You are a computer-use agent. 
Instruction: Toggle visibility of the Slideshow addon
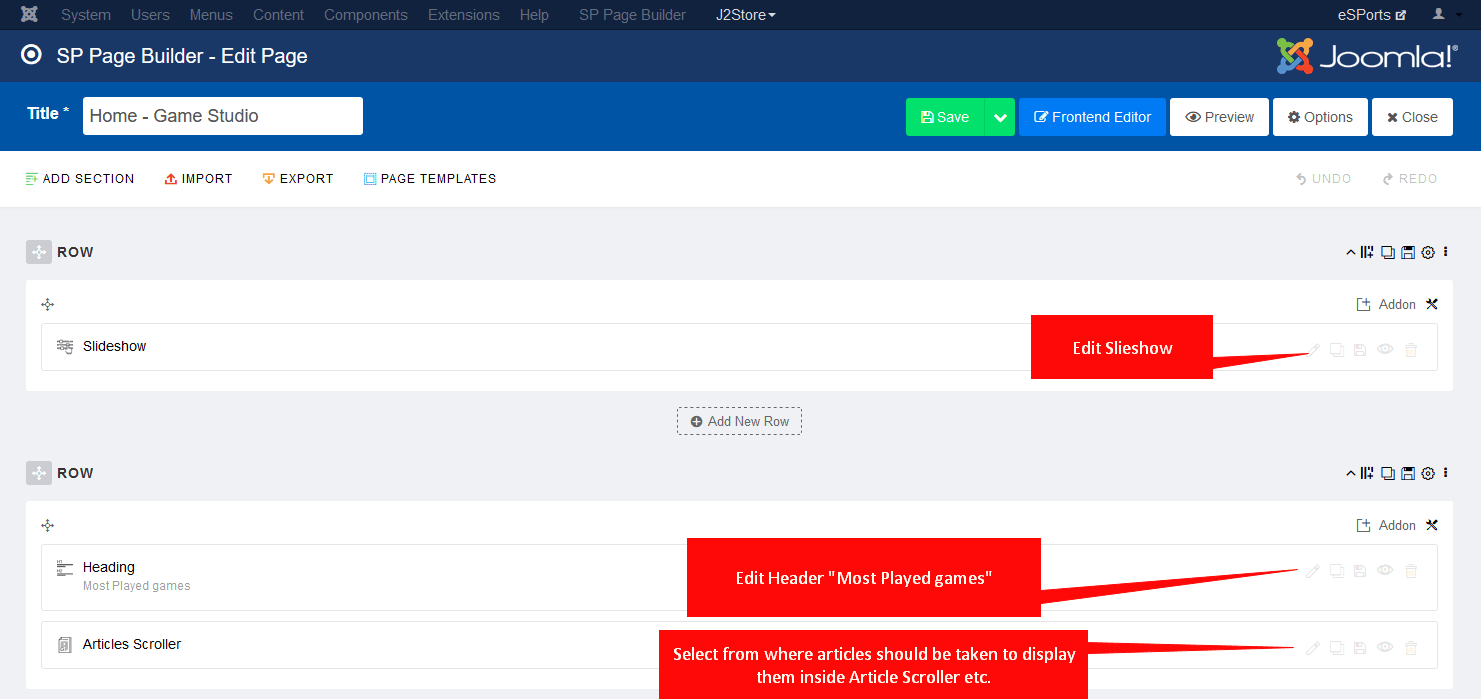pos(1385,350)
